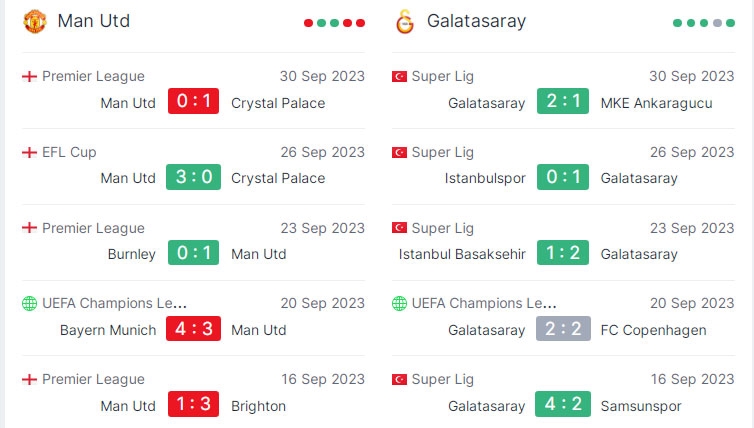Open the 3:0 EFL Cup score badge
The height and width of the screenshot is (428, 754).
click(193, 177)
